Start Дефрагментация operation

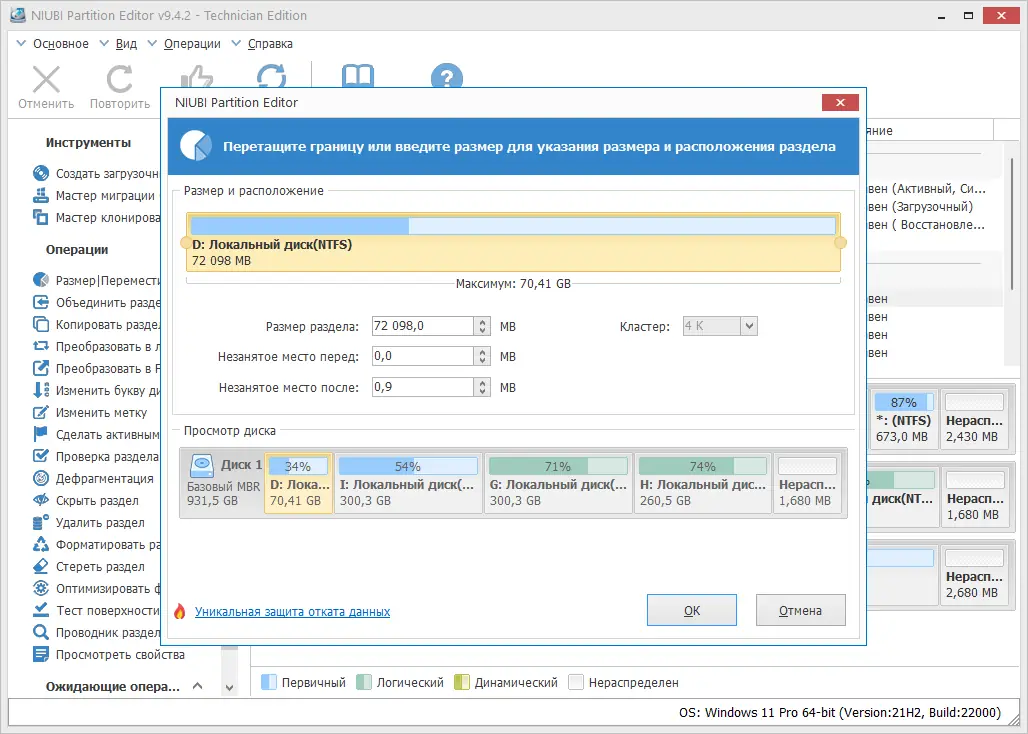tap(93, 478)
